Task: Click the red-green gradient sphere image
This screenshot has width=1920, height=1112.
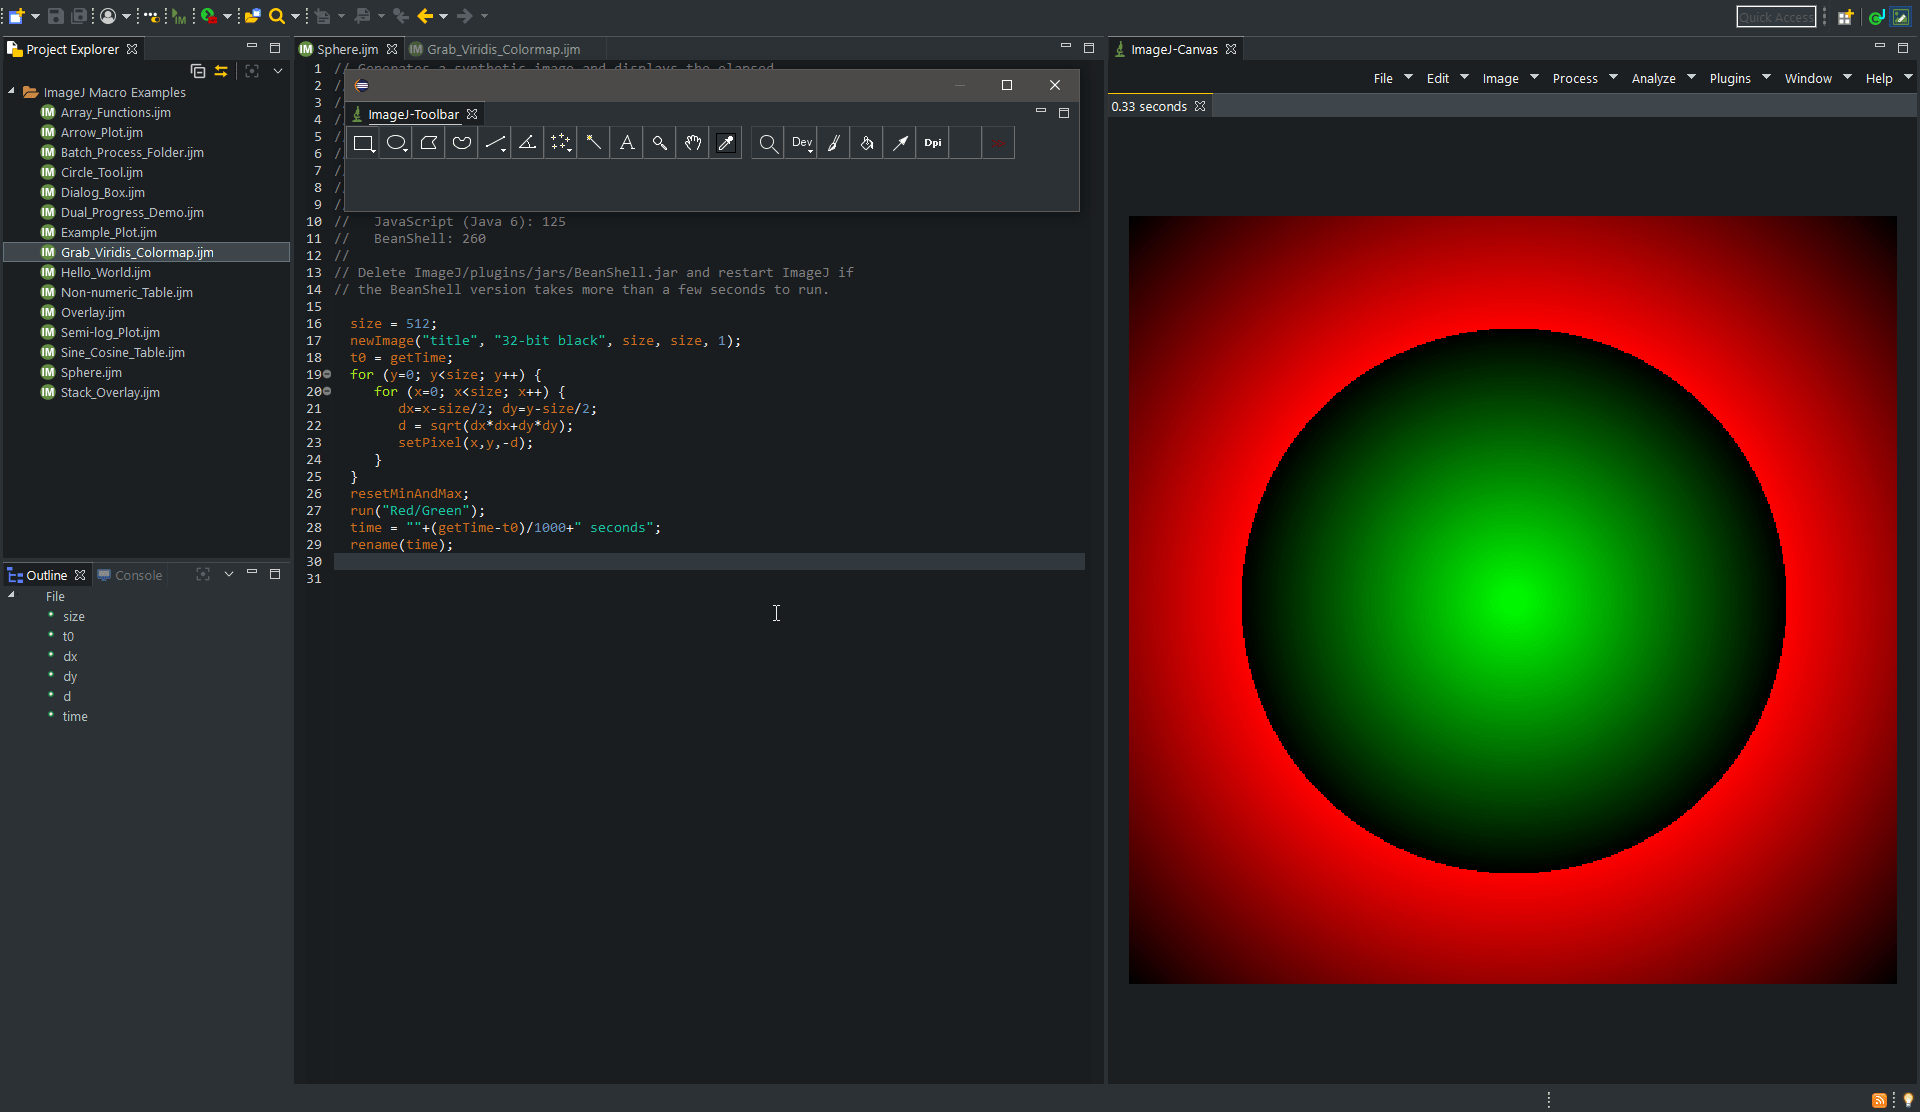Action: click(1512, 595)
